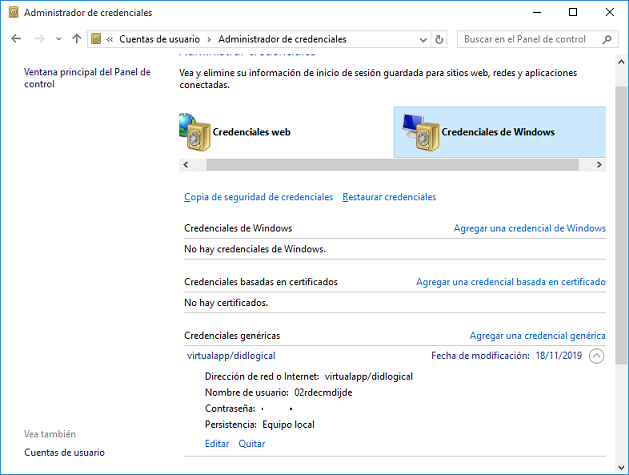Click the address bar credential folder icon
This screenshot has height=475, width=629.
coord(96,39)
